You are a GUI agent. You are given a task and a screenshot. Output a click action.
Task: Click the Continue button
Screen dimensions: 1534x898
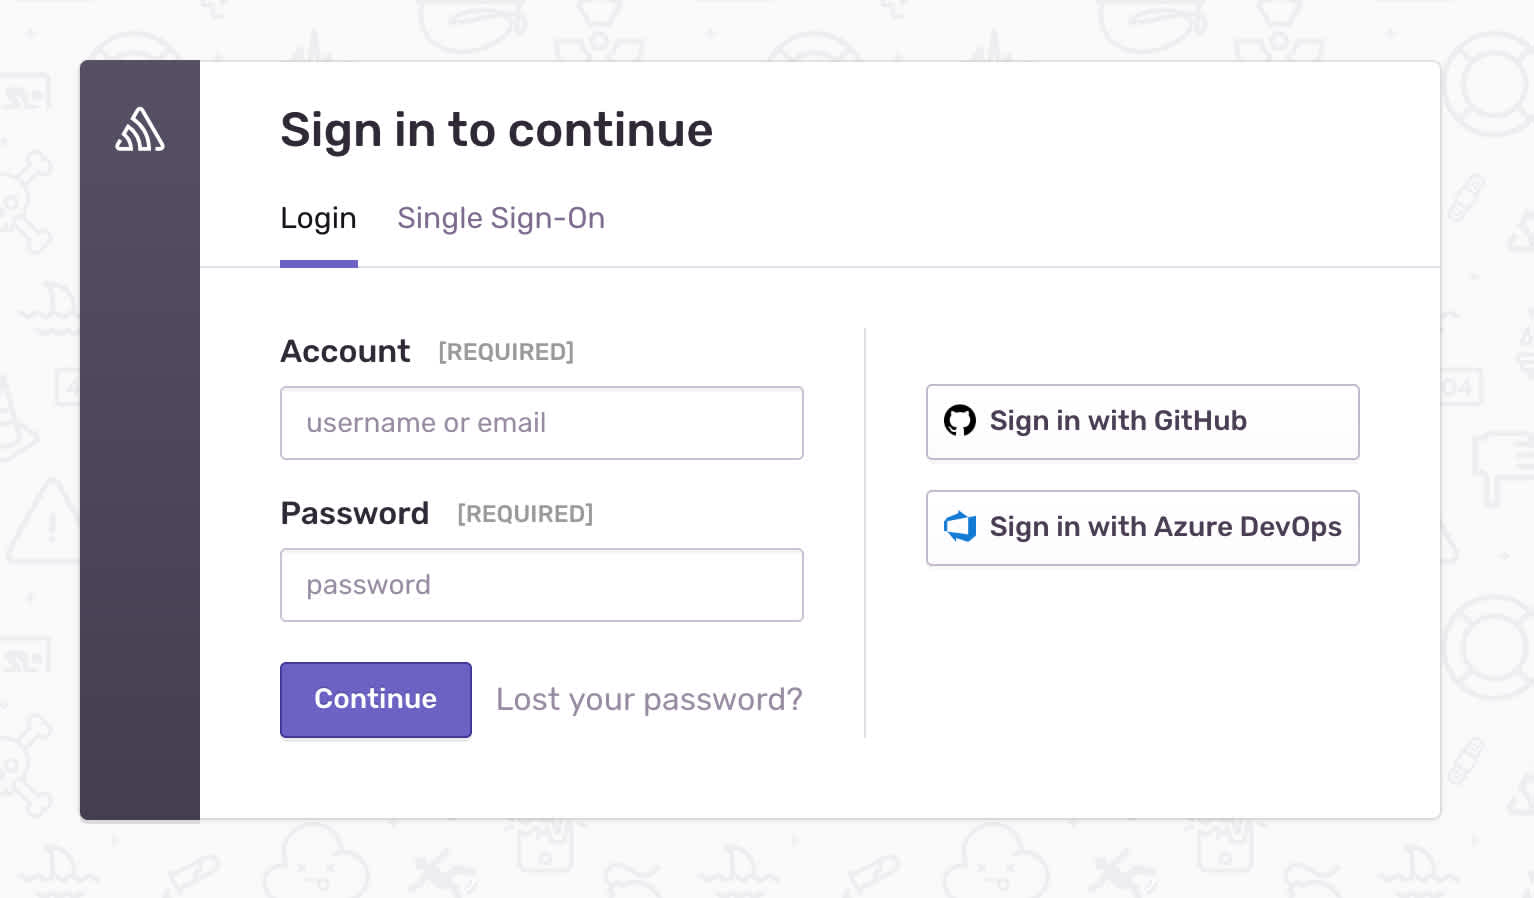point(375,699)
